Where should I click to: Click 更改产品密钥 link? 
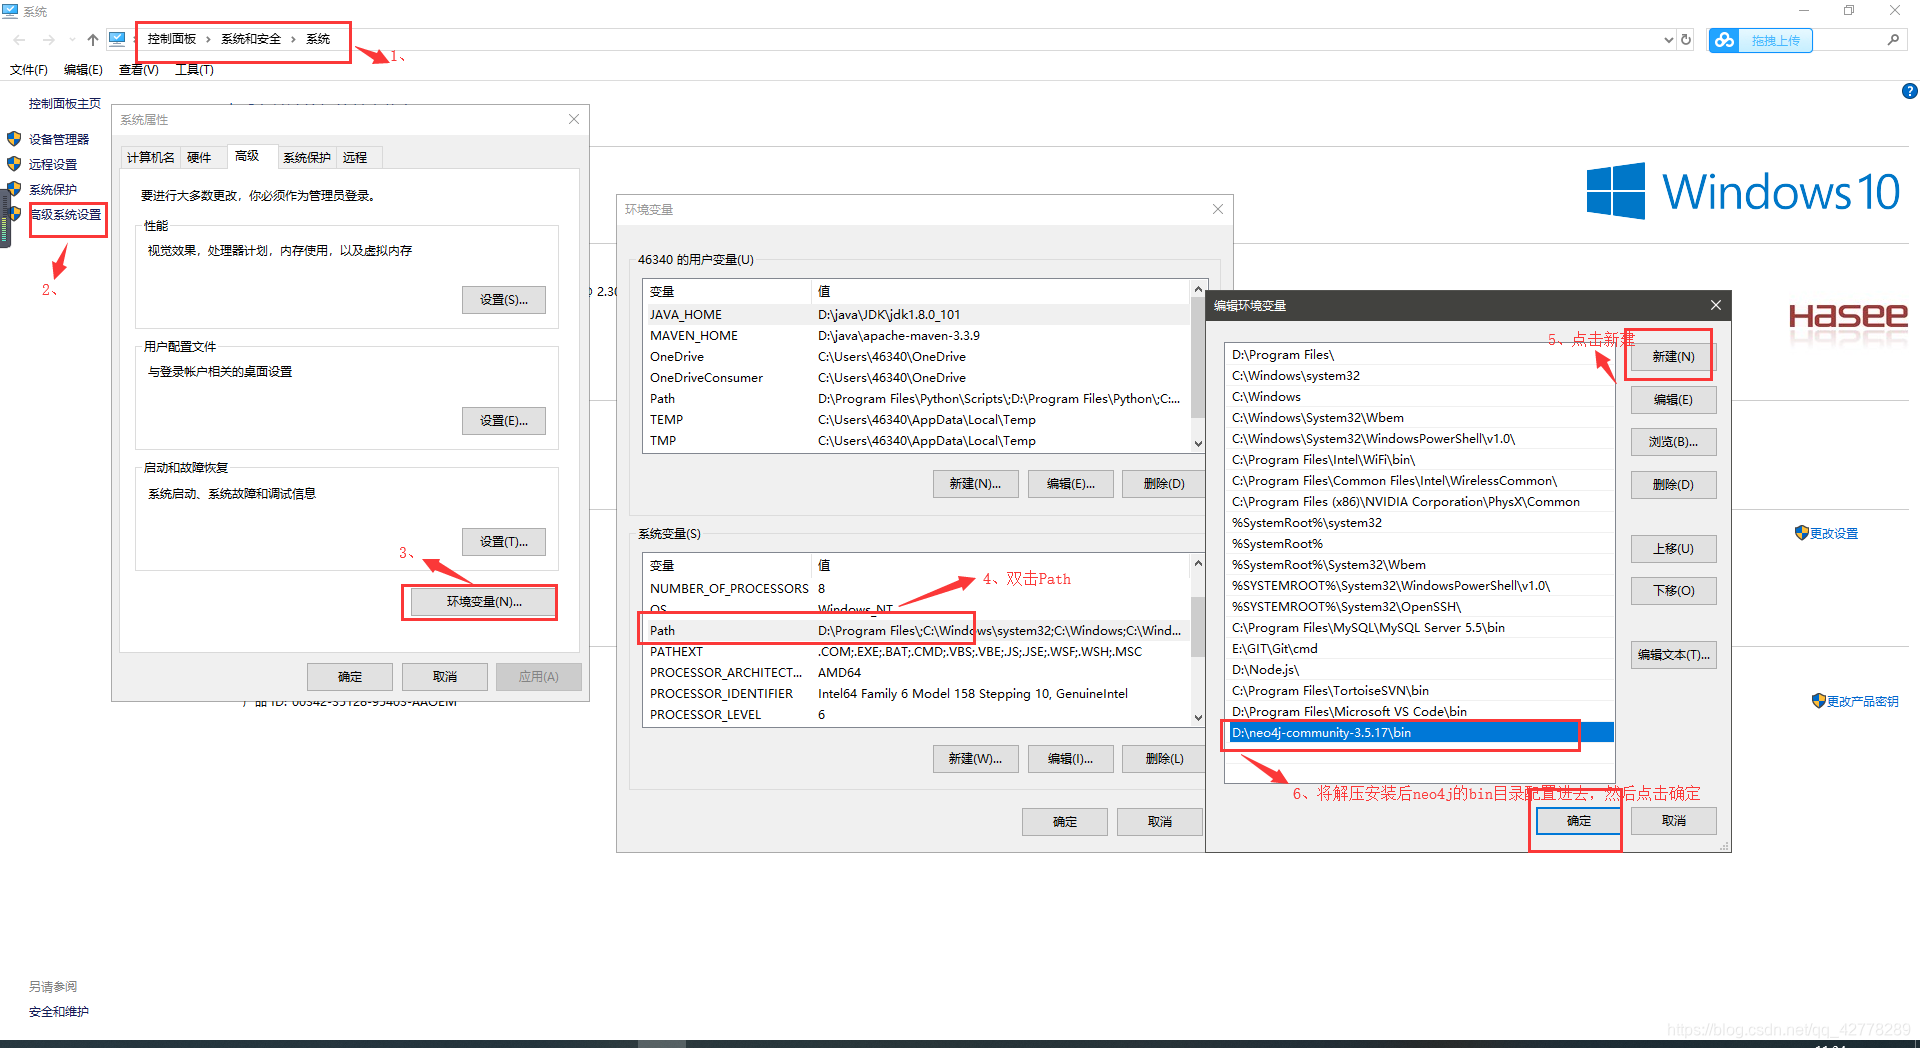click(x=1862, y=702)
